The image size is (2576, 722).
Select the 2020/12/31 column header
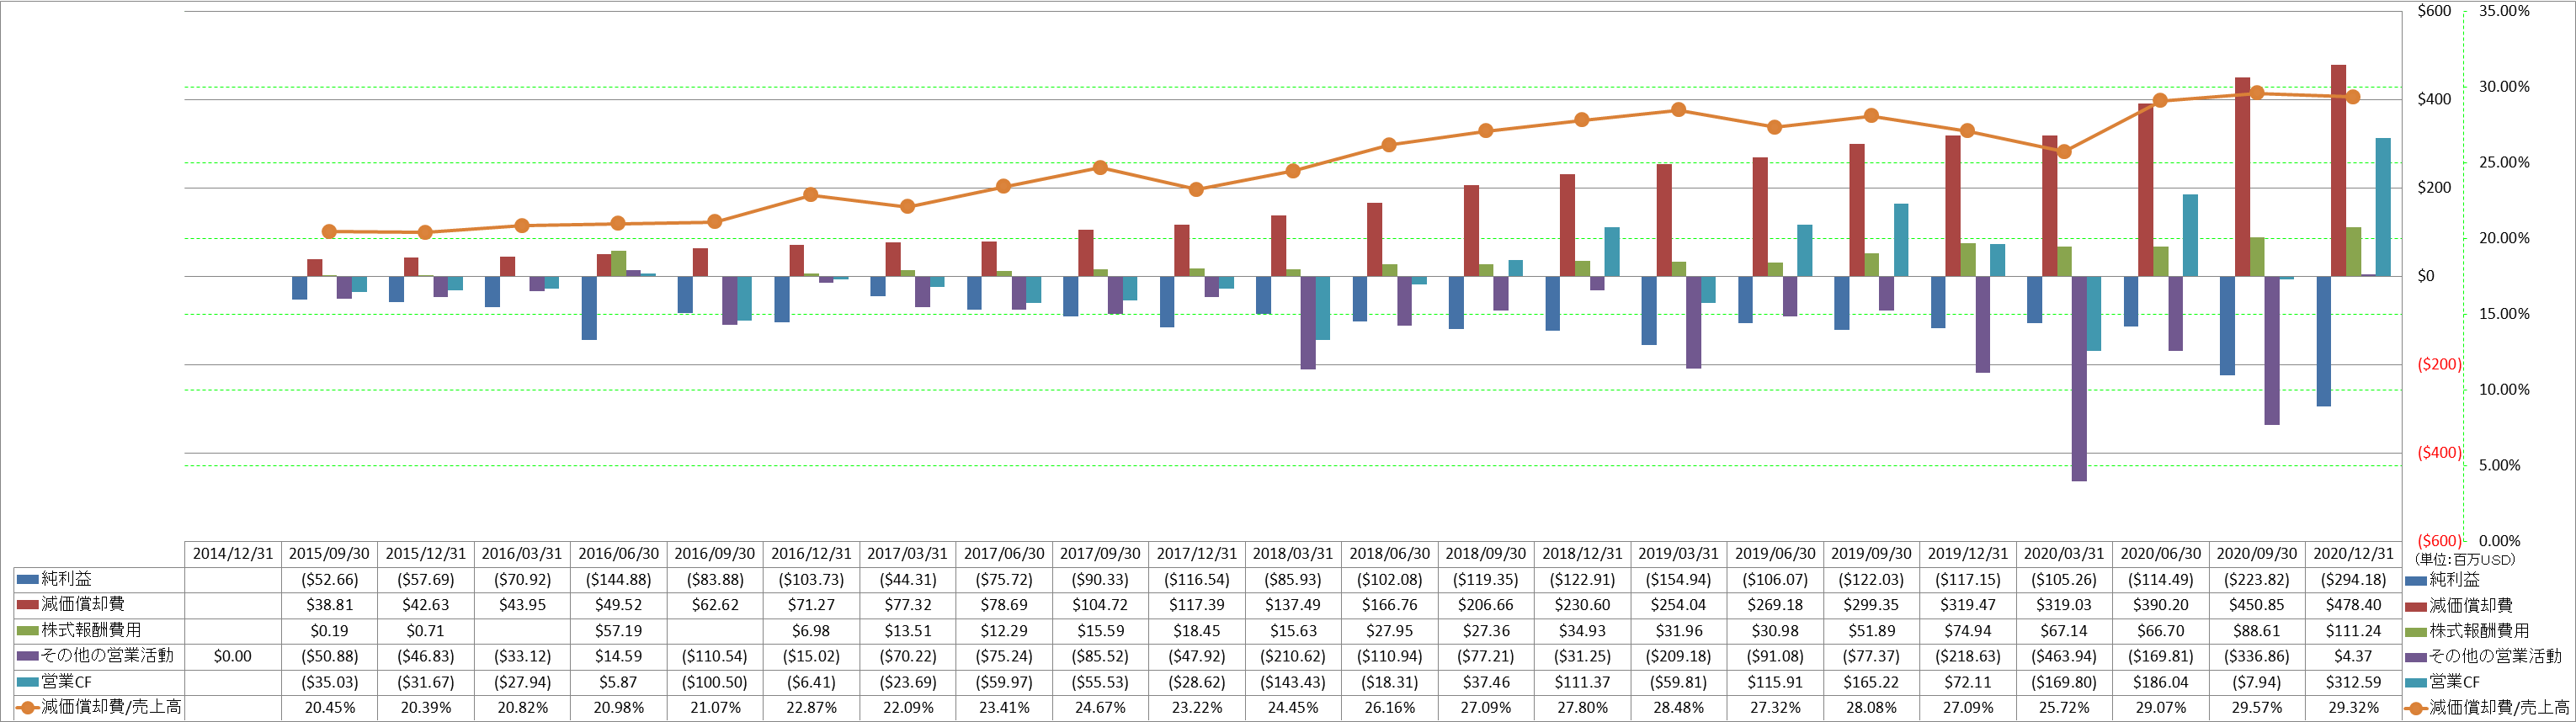2353,553
